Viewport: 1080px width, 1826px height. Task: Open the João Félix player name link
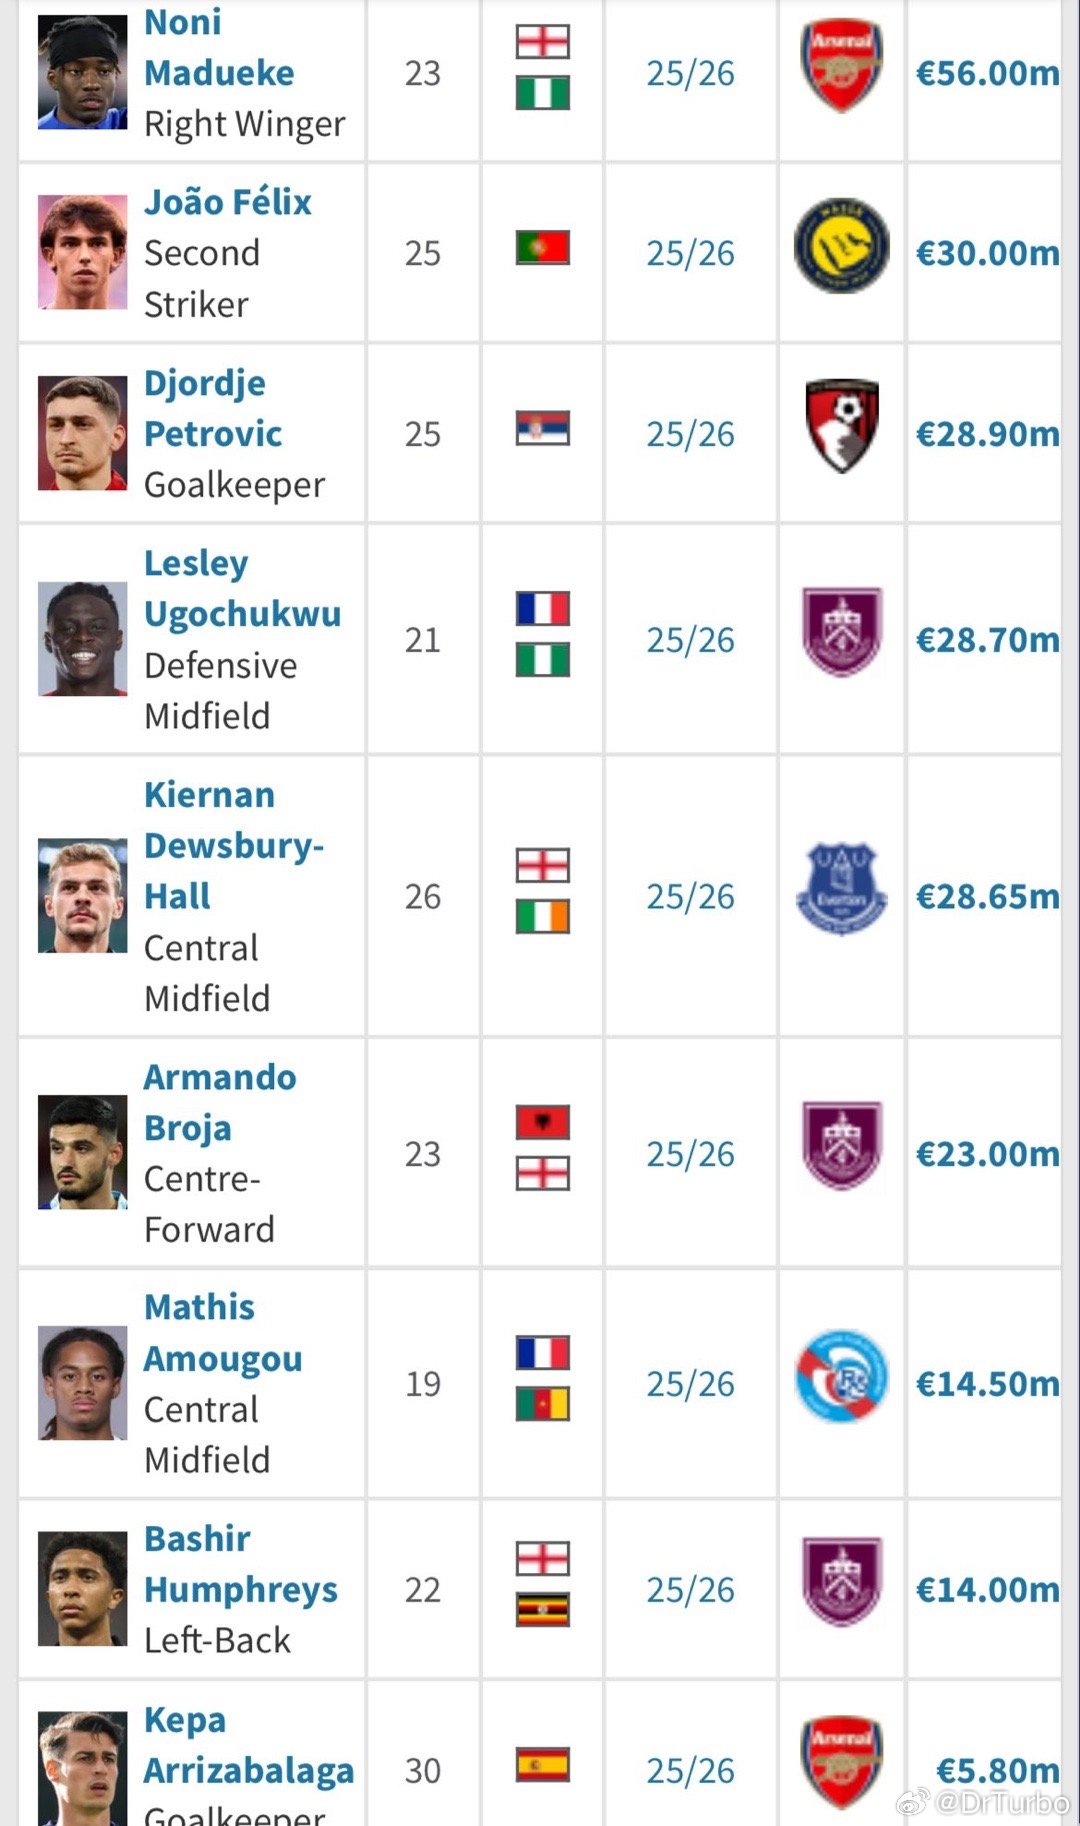[x=228, y=202]
